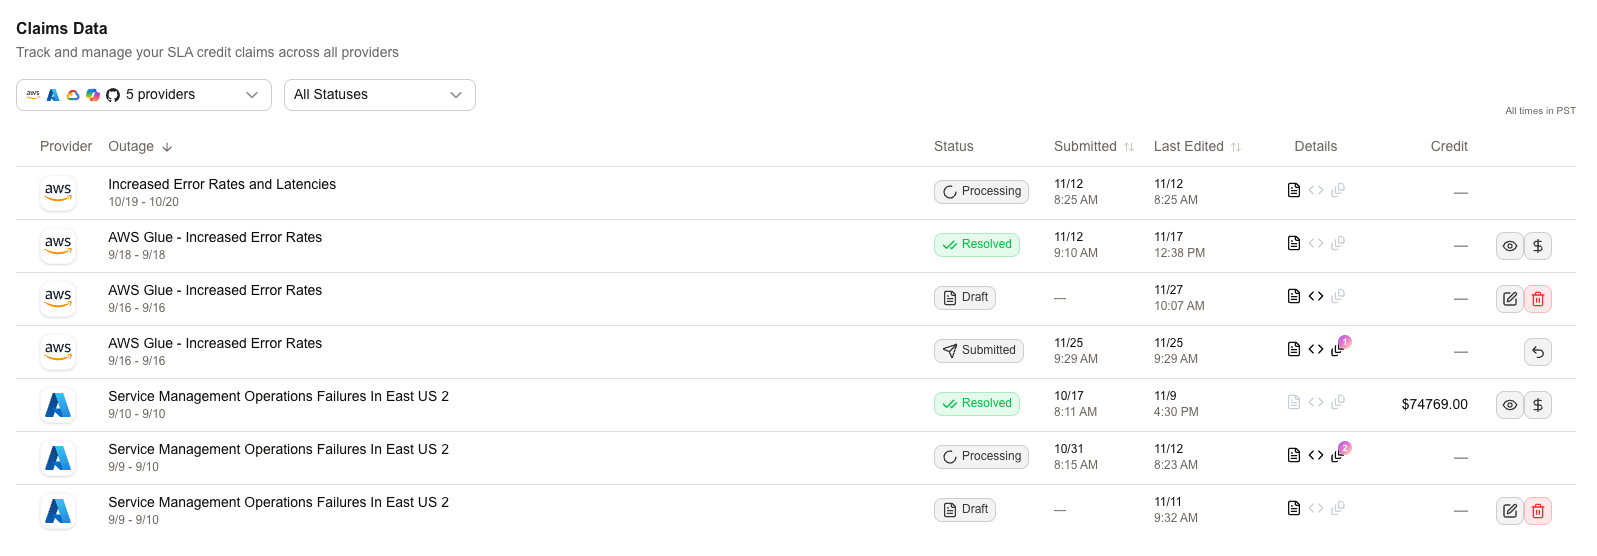Expand the All Statuses dropdown
1597x556 pixels.
point(379,95)
